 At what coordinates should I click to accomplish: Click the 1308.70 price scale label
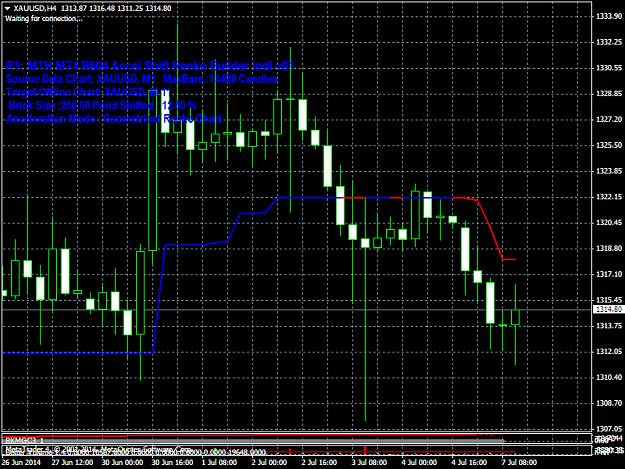(x=609, y=403)
